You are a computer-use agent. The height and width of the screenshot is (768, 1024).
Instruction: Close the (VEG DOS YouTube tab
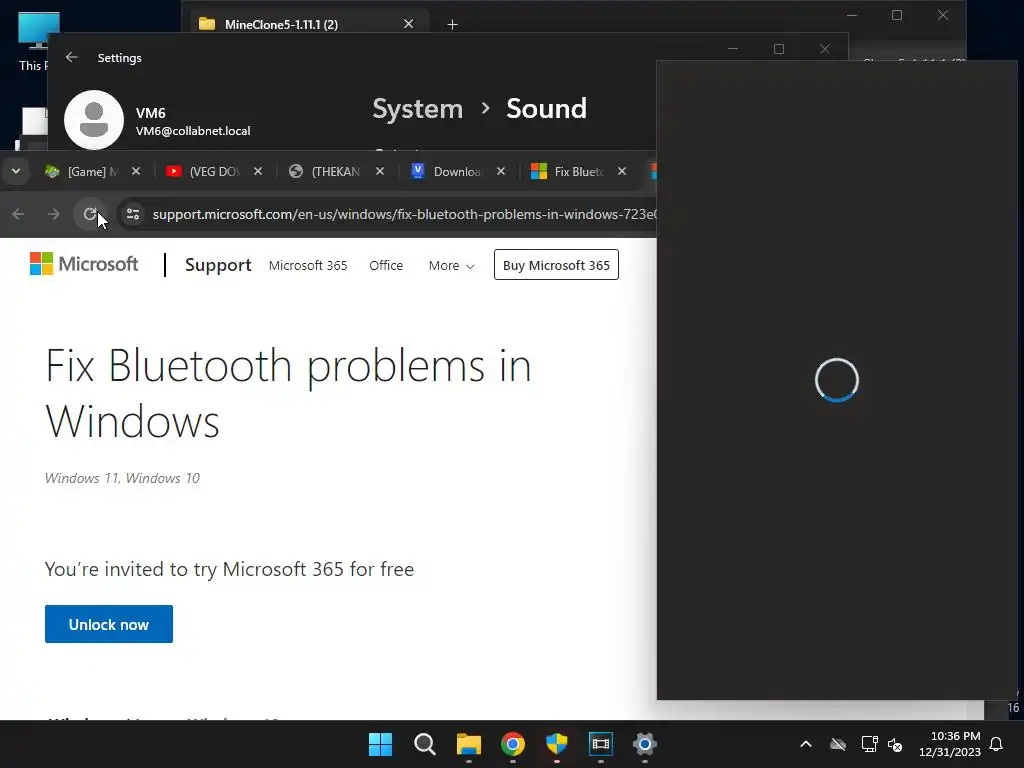click(258, 171)
